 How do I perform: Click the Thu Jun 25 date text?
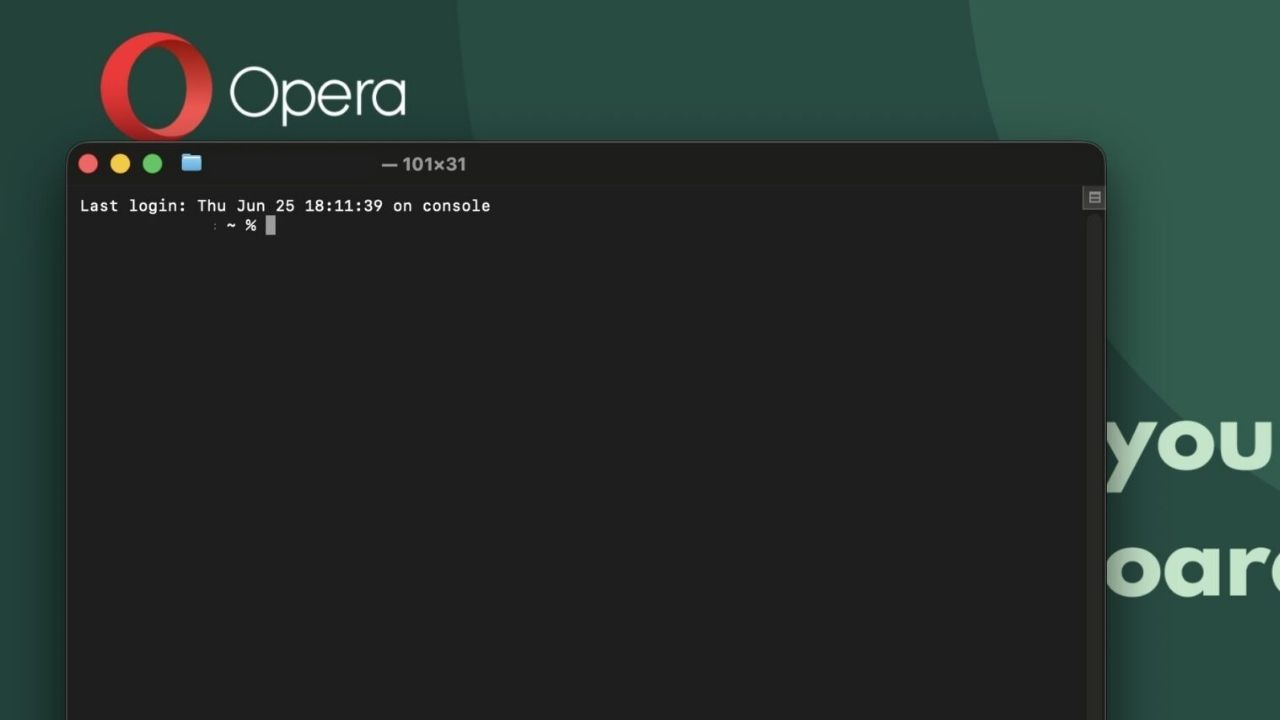pos(246,206)
